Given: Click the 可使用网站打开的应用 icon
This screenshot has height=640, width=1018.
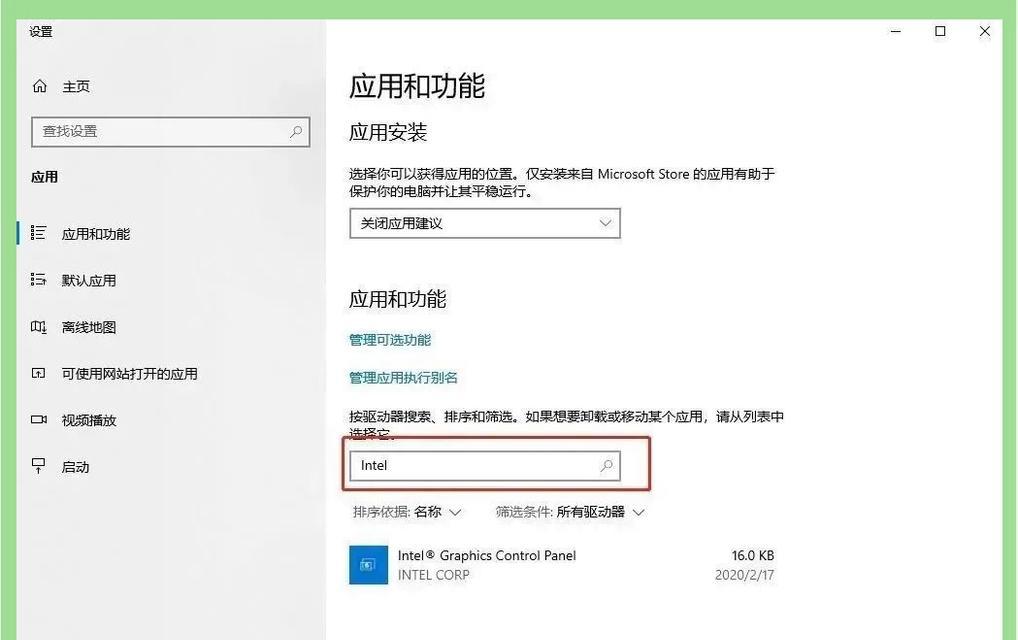Looking at the screenshot, I should click(x=39, y=374).
